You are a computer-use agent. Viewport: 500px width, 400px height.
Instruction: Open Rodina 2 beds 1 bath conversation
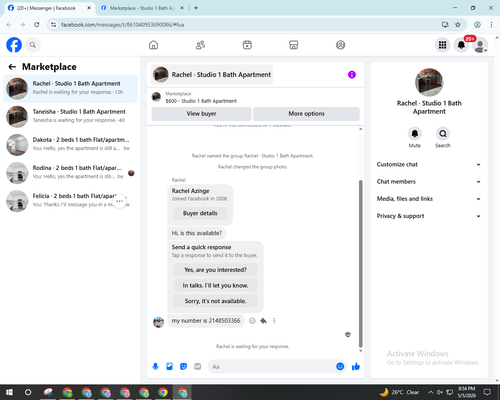pos(70,173)
